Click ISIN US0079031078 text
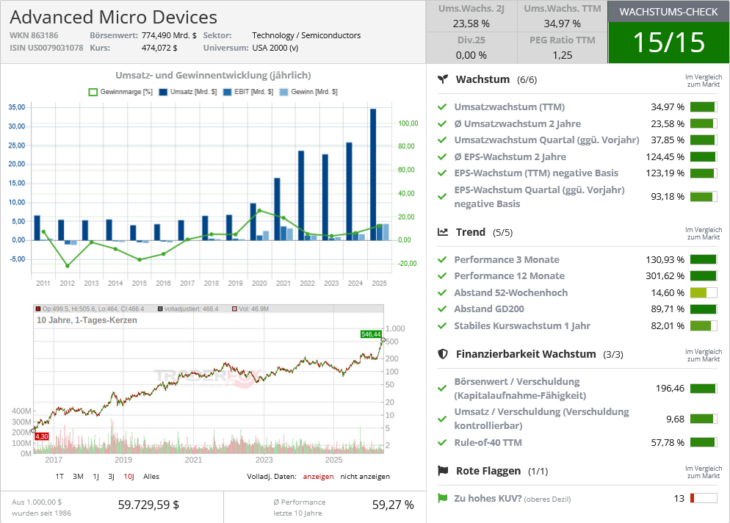Viewport: 730px width, 523px height. 46,48
